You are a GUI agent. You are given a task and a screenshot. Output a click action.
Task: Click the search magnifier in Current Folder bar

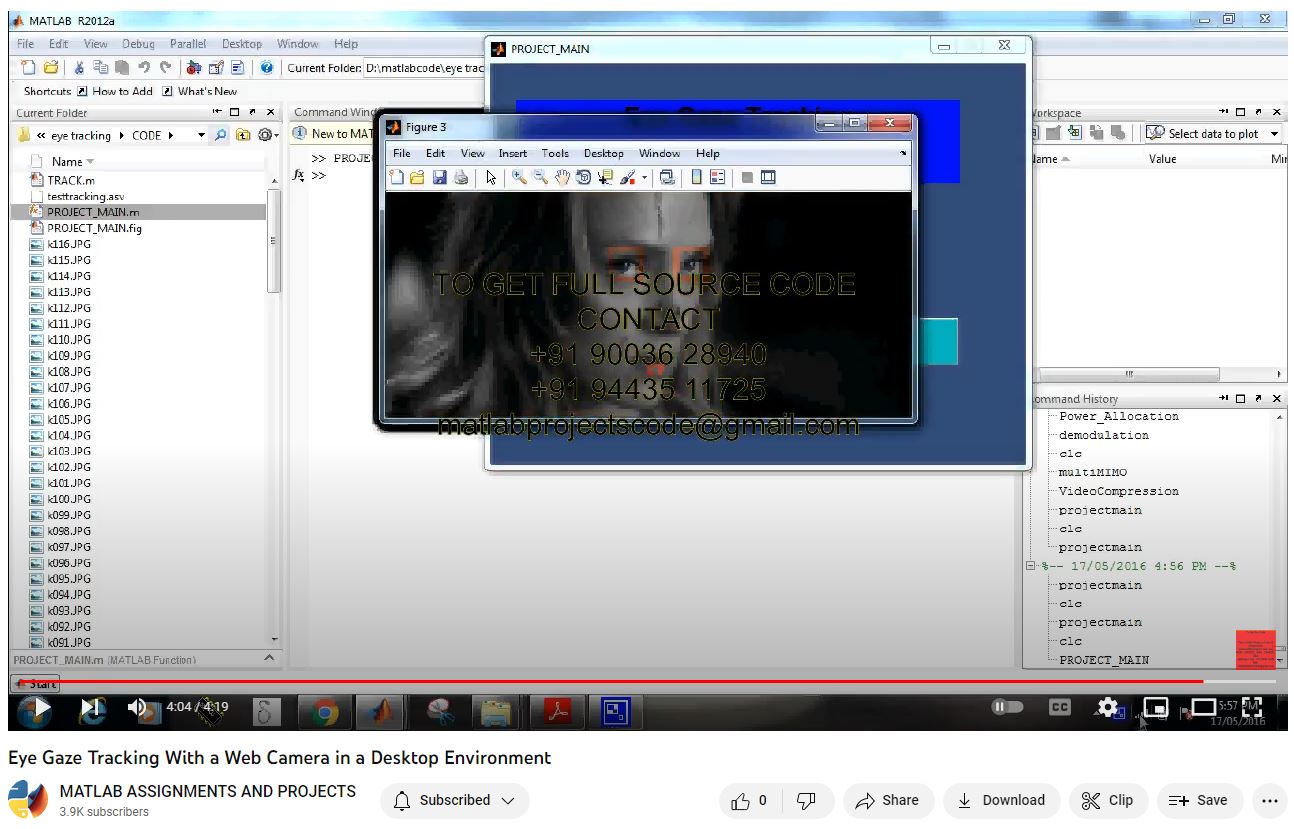[221, 135]
